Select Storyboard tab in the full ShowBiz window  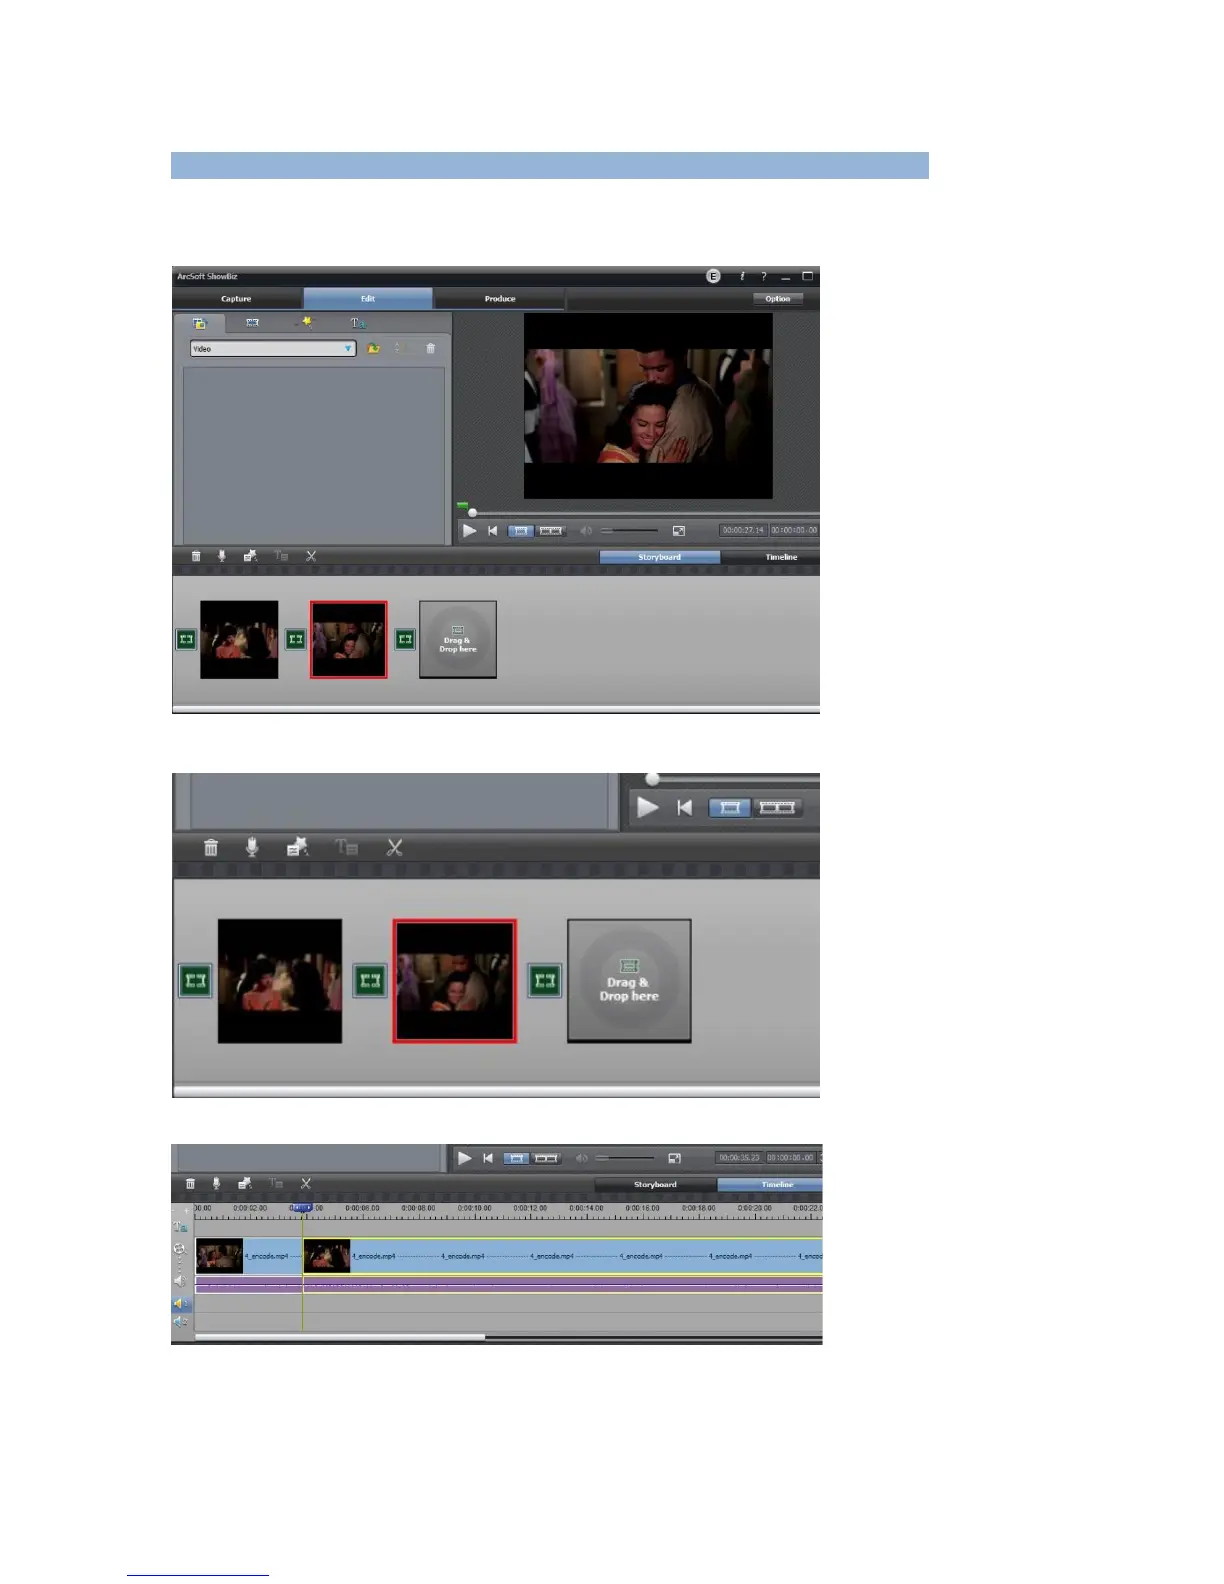pyautogui.click(x=659, y=557)
